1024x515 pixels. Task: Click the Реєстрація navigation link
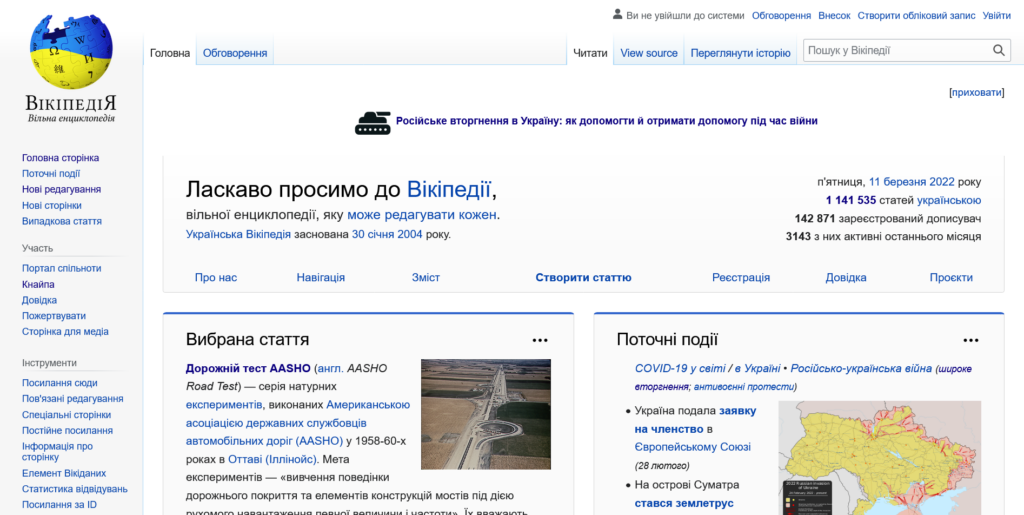pos(740,277)
